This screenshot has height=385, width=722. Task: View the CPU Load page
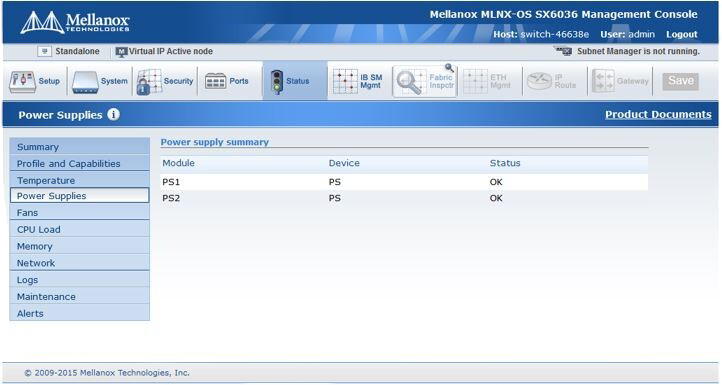click(x=80, y=229)
